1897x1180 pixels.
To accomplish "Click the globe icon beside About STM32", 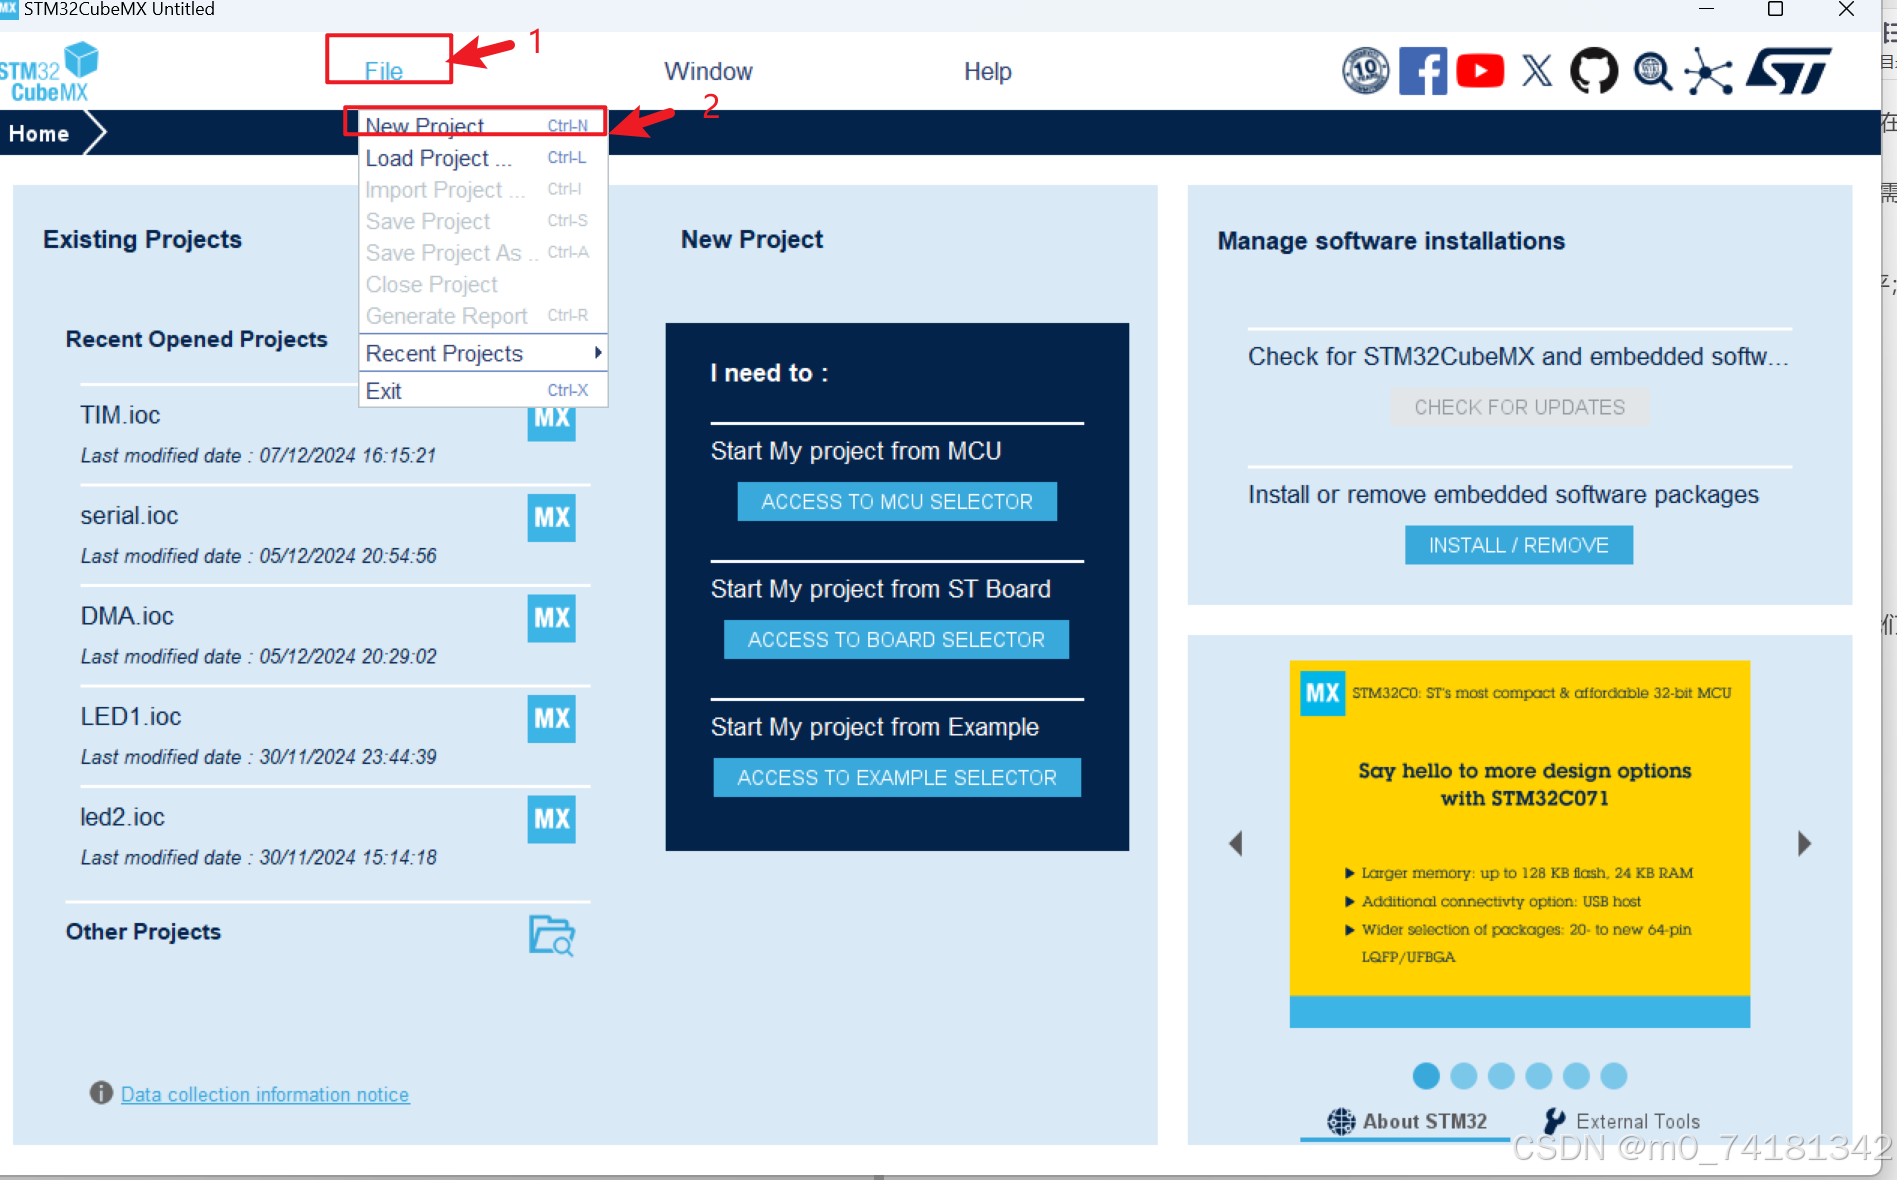I will click(1341, 1121).
